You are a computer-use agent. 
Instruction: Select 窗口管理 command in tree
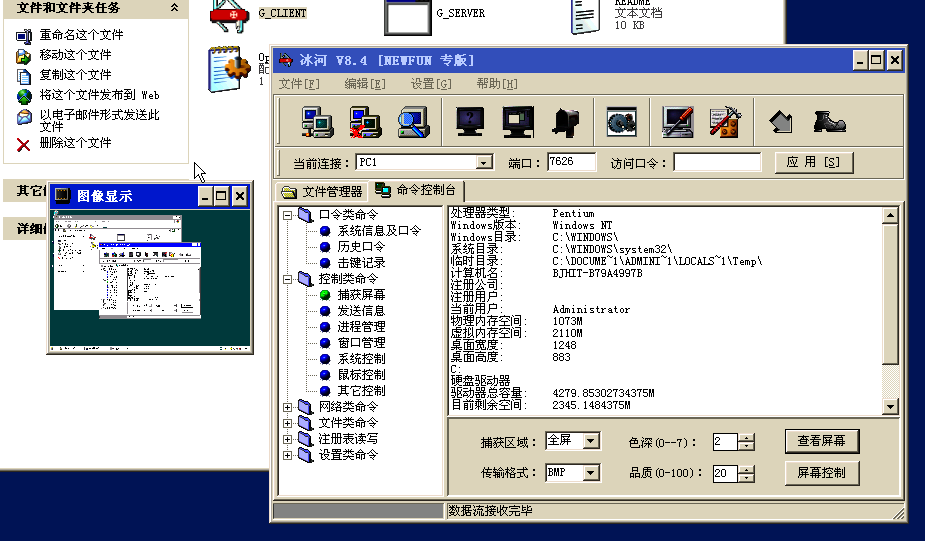point(361,343)
